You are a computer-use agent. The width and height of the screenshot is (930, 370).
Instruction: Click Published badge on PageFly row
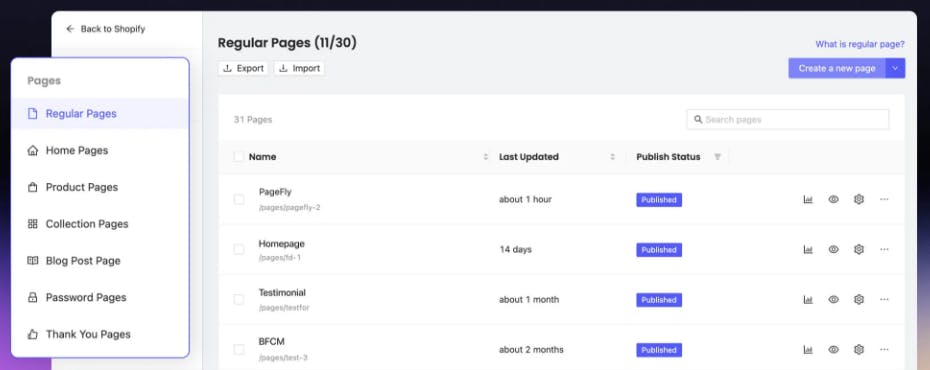pyautogui.click(x=659, y=200)
